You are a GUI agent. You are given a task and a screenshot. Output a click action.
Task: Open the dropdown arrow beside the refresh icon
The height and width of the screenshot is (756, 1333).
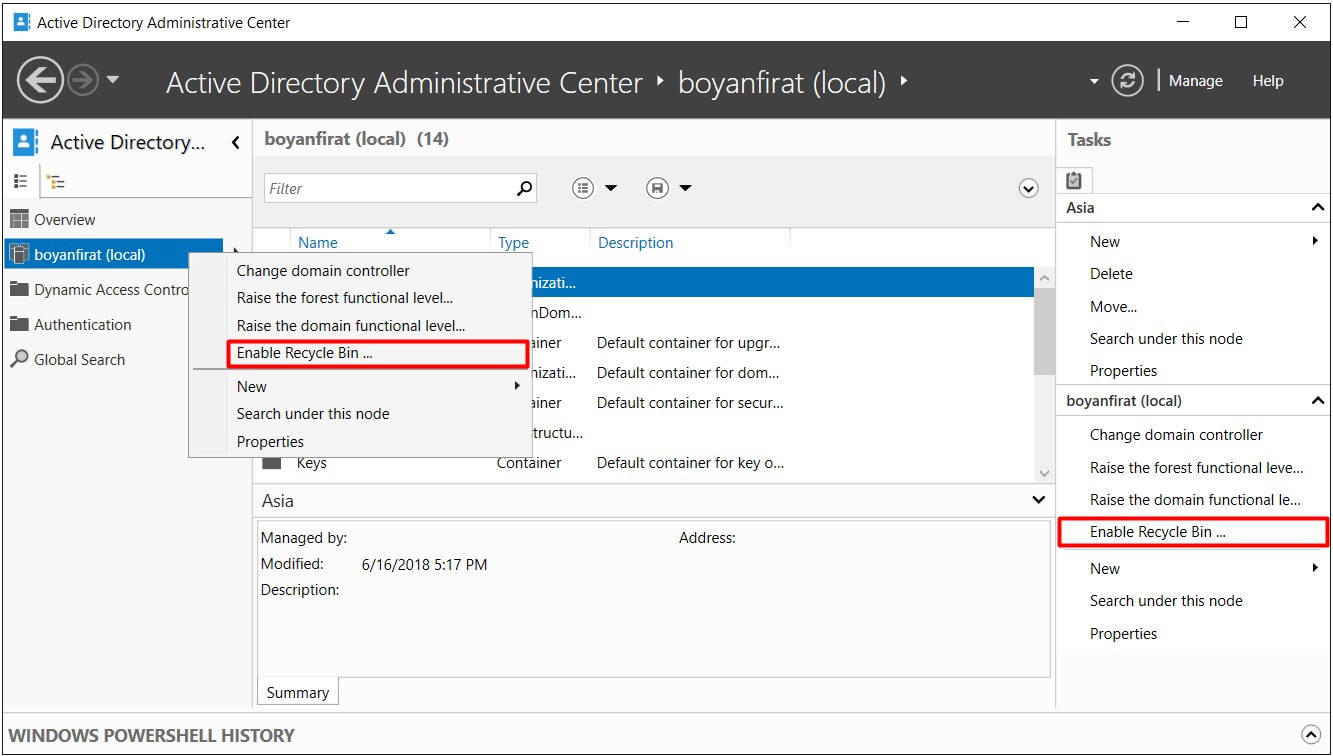[x=1094, y=82]
